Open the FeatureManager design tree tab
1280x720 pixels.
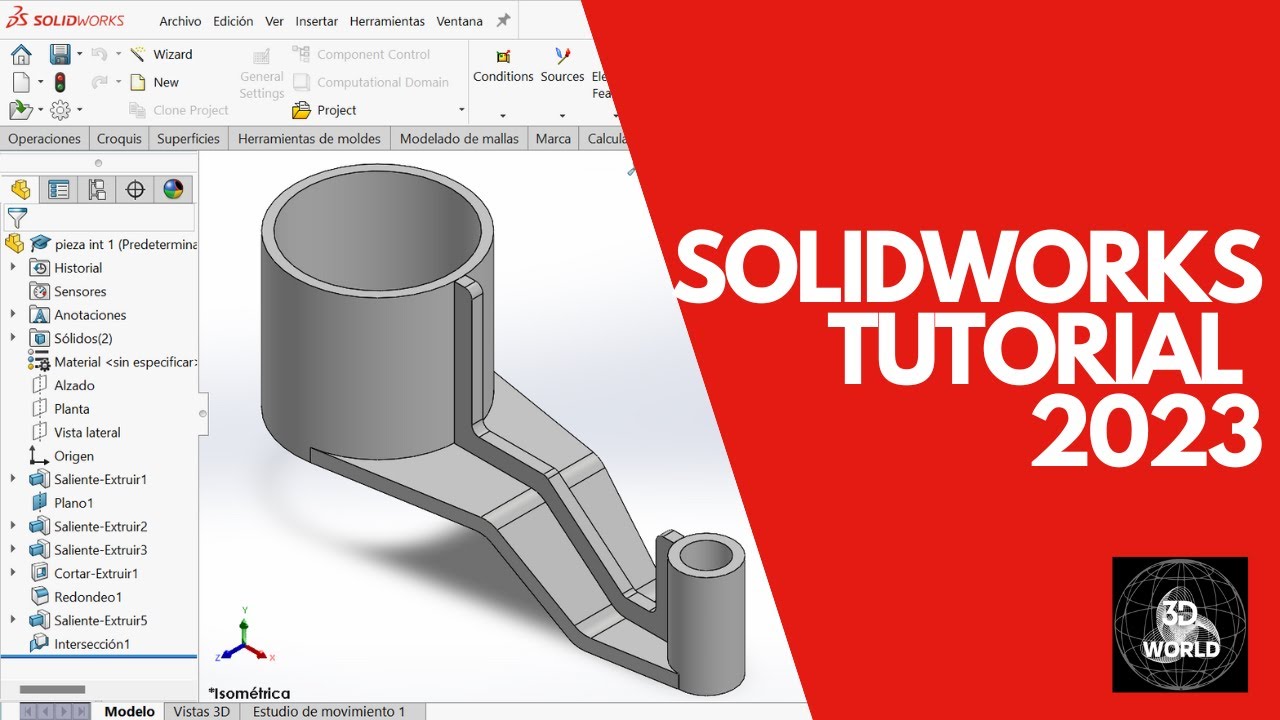pyautogui.click(x=20, y=189)
